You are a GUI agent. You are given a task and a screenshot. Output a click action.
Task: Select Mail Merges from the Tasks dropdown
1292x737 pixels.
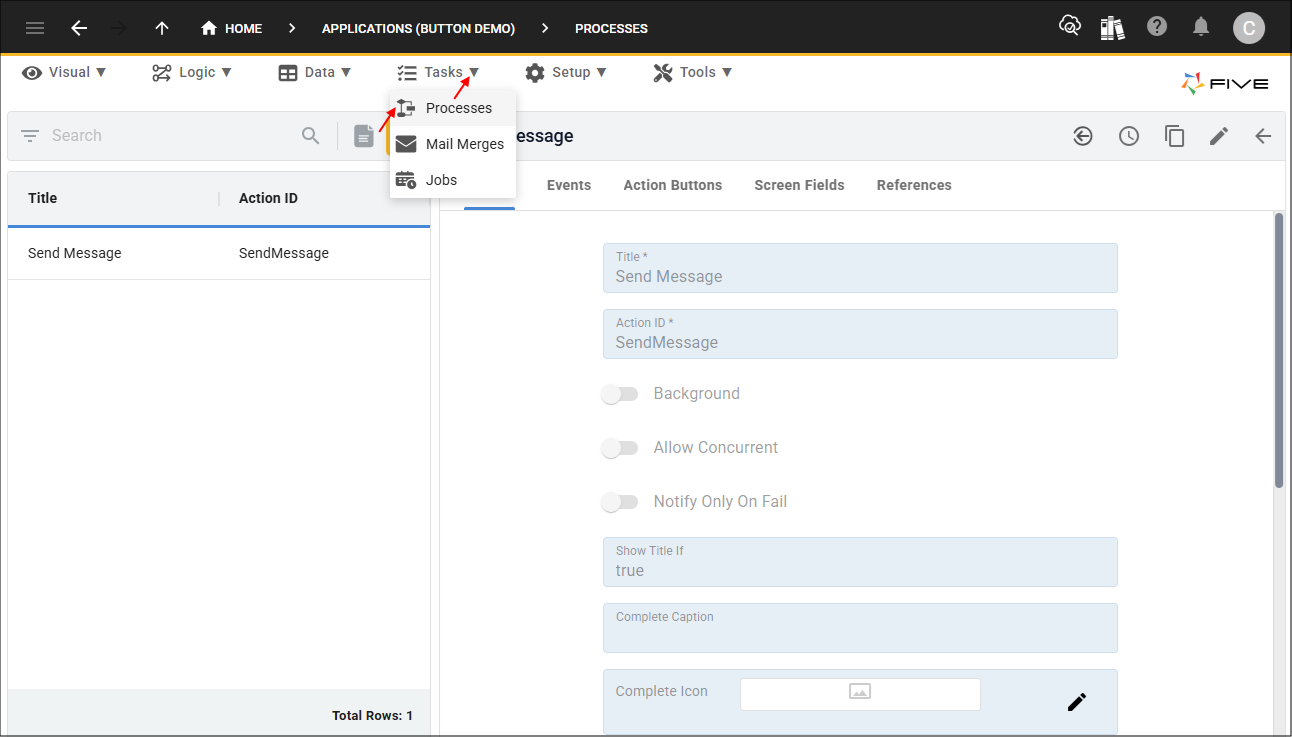click(x=453, y=144)
